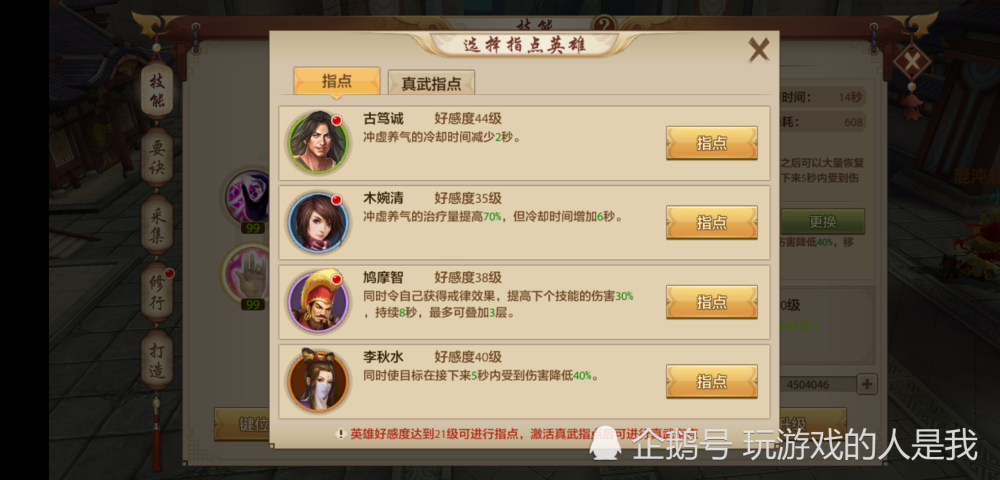The width and height of the screenshot is (1000, 480).
Task: Open the 修行 lantern menu
Action: coord(157,293)
